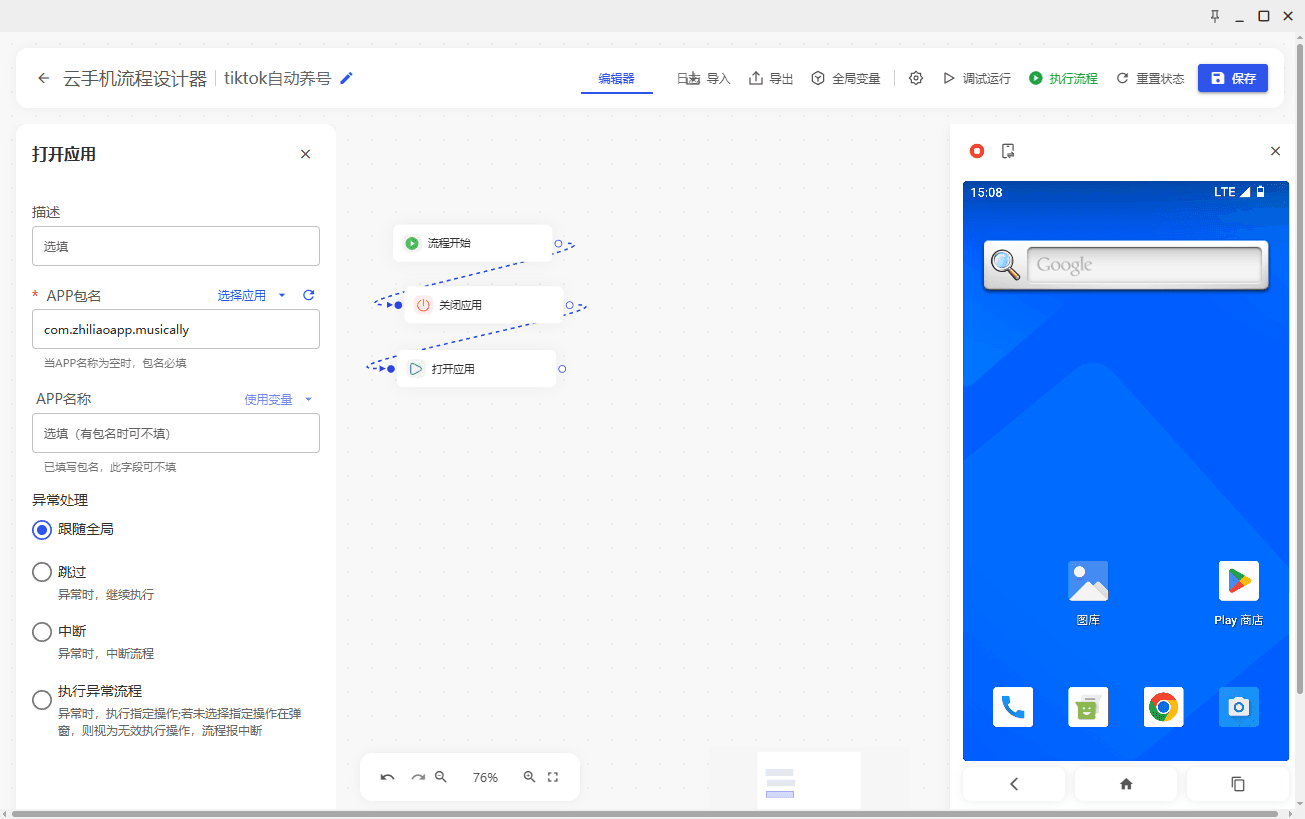The width and height of the screenshot is (1305, 819).
Task: Pin the window with the pin icon
Action: click(1215, 16)
